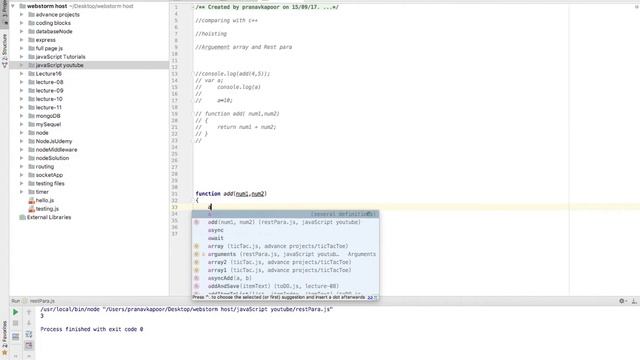640x360 pixels.
Task: Click the up-arrow stack trace icon
Action: pos(29,312)
